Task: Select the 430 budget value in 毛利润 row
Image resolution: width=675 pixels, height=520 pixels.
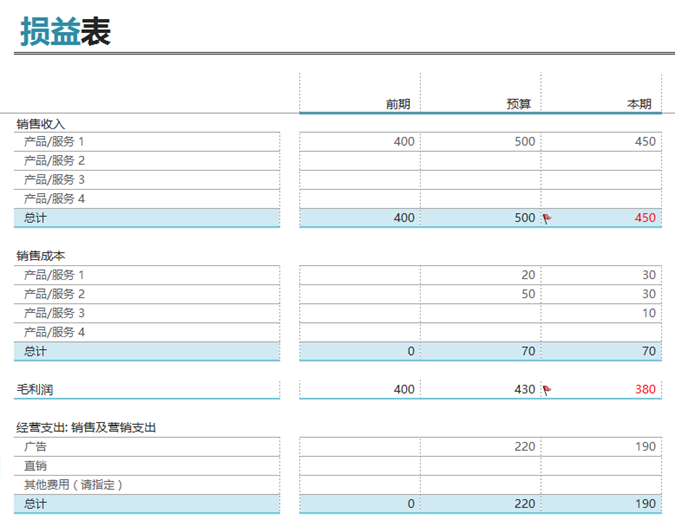Action: click(525, 390)
